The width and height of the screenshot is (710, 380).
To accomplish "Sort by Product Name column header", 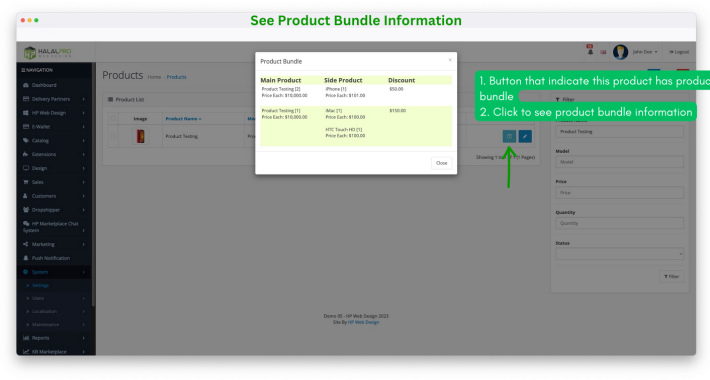I will click(x=183, y=119).
